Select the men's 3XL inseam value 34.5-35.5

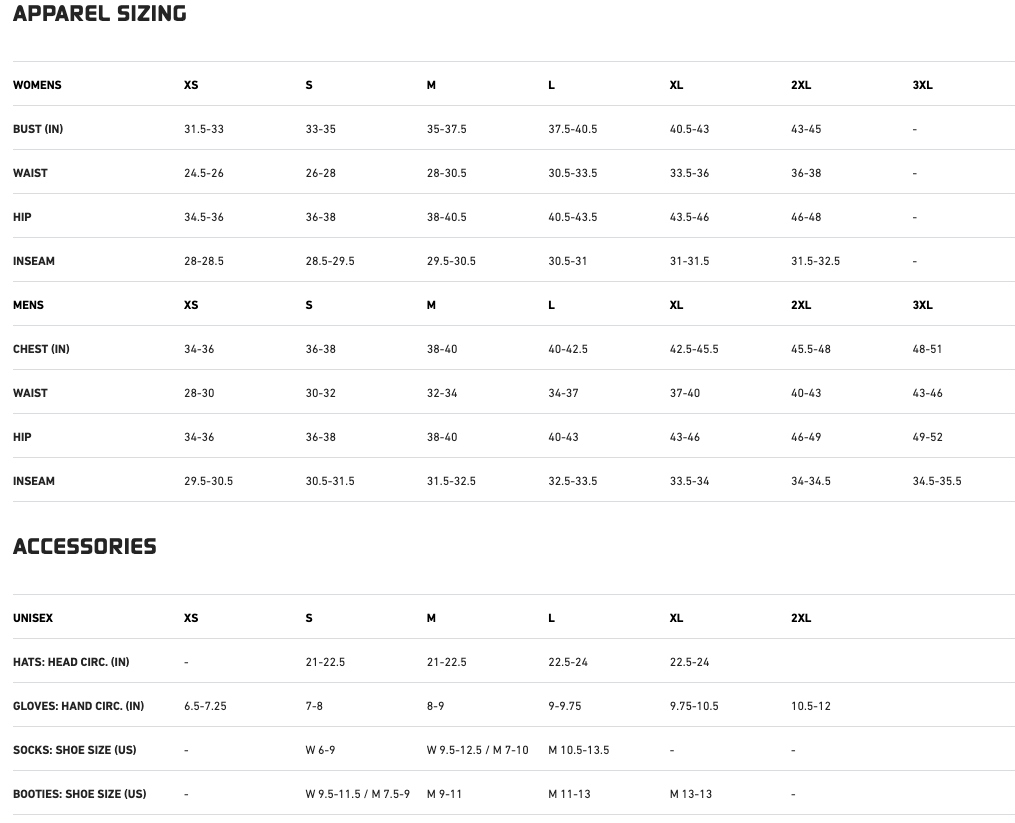click(937, 481)
